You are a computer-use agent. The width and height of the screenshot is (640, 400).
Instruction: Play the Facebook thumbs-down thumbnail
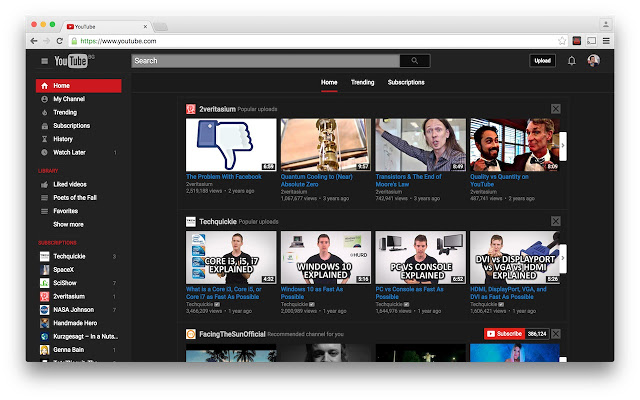point(231,145)
